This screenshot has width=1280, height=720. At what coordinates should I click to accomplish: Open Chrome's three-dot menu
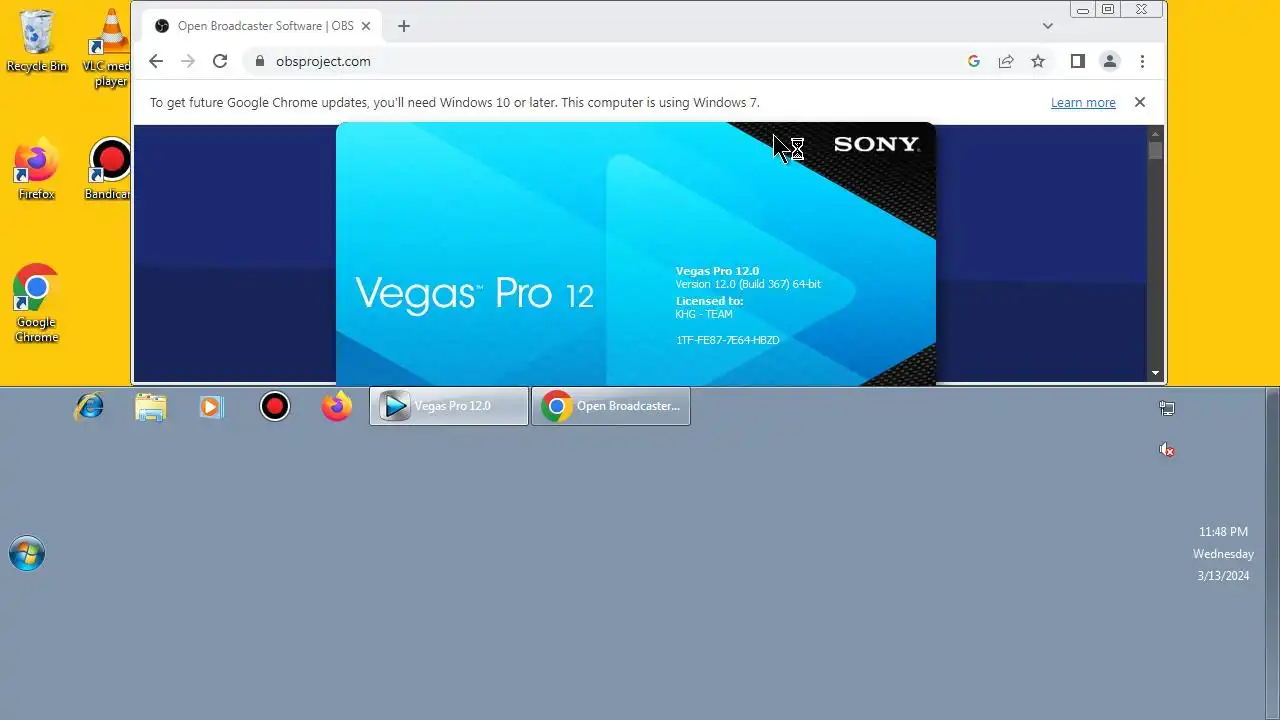tap(1142, 61)
